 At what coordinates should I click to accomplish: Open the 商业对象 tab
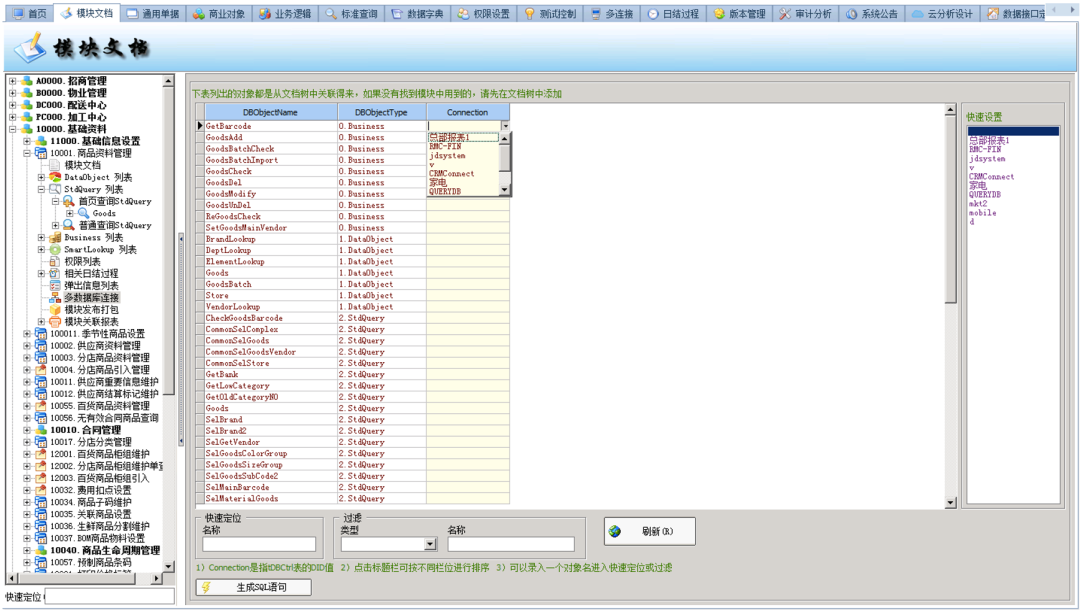[x=219, y=14]
